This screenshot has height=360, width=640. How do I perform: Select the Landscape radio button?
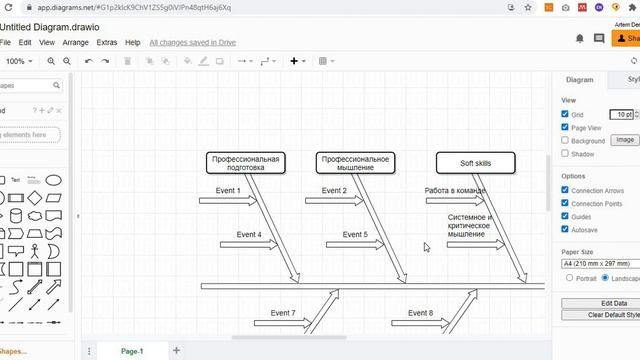point(605,278)
